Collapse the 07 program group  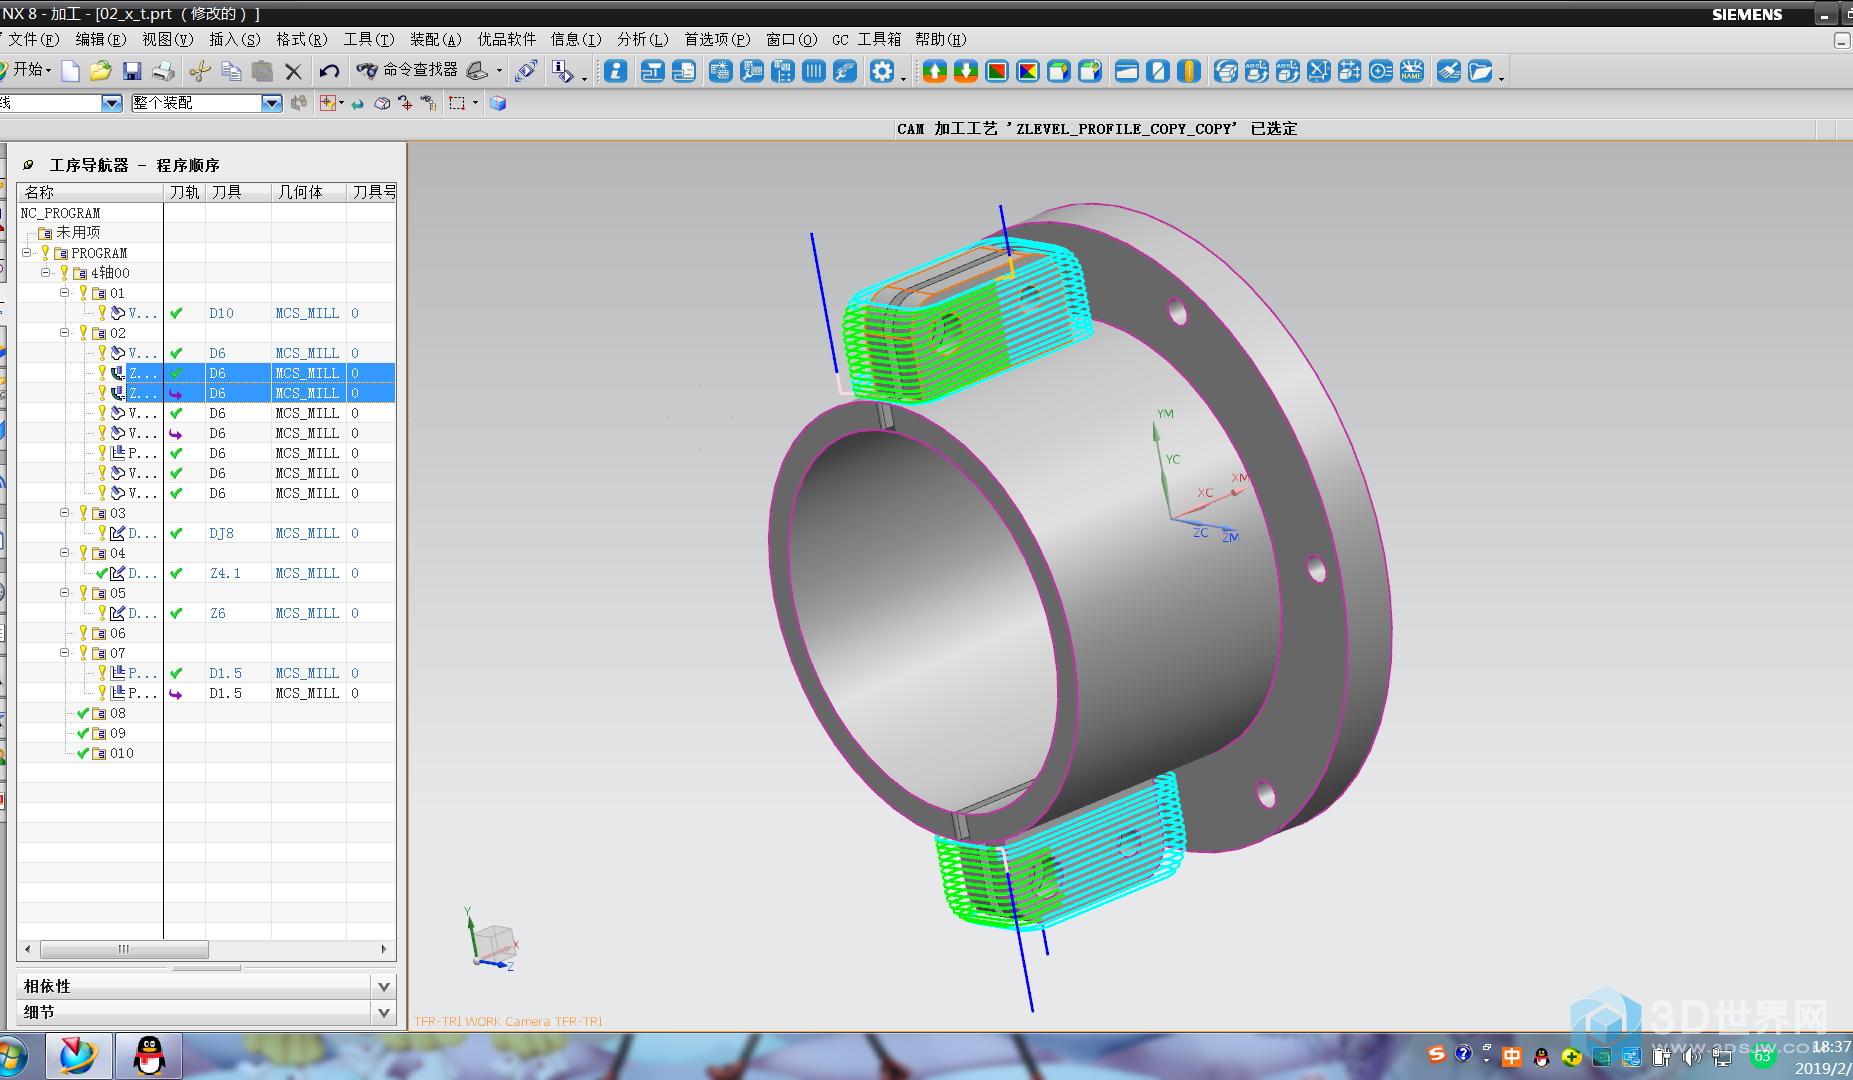pyautogui.click(x=65, y=653)
